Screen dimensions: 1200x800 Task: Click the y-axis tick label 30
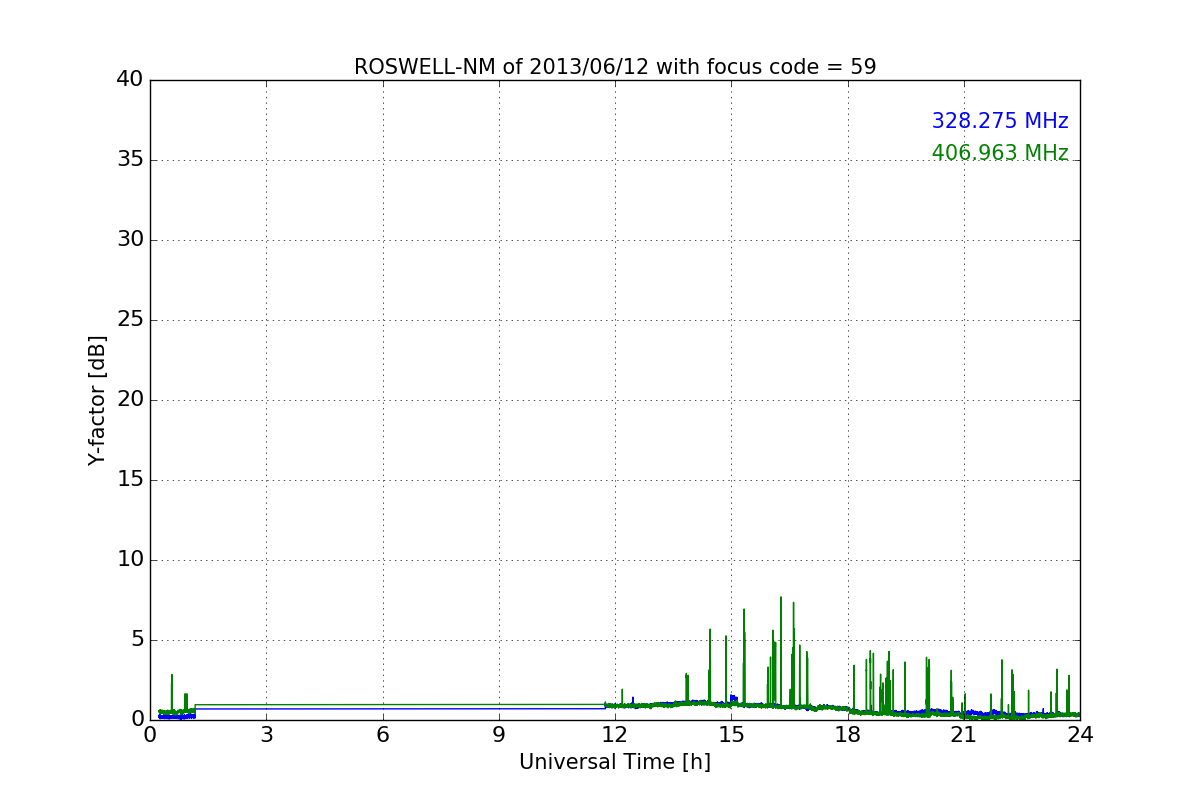click(x=130, y=240)
